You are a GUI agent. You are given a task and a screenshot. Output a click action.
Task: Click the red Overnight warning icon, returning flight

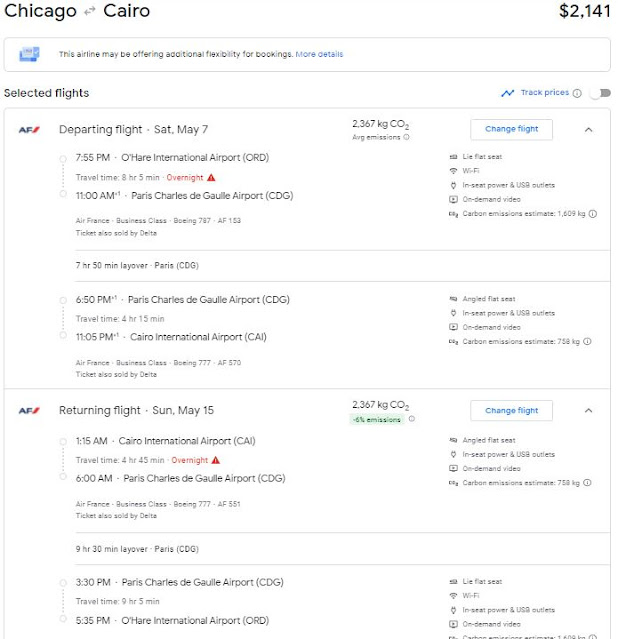pyautogui.click(x=215, y=460)
